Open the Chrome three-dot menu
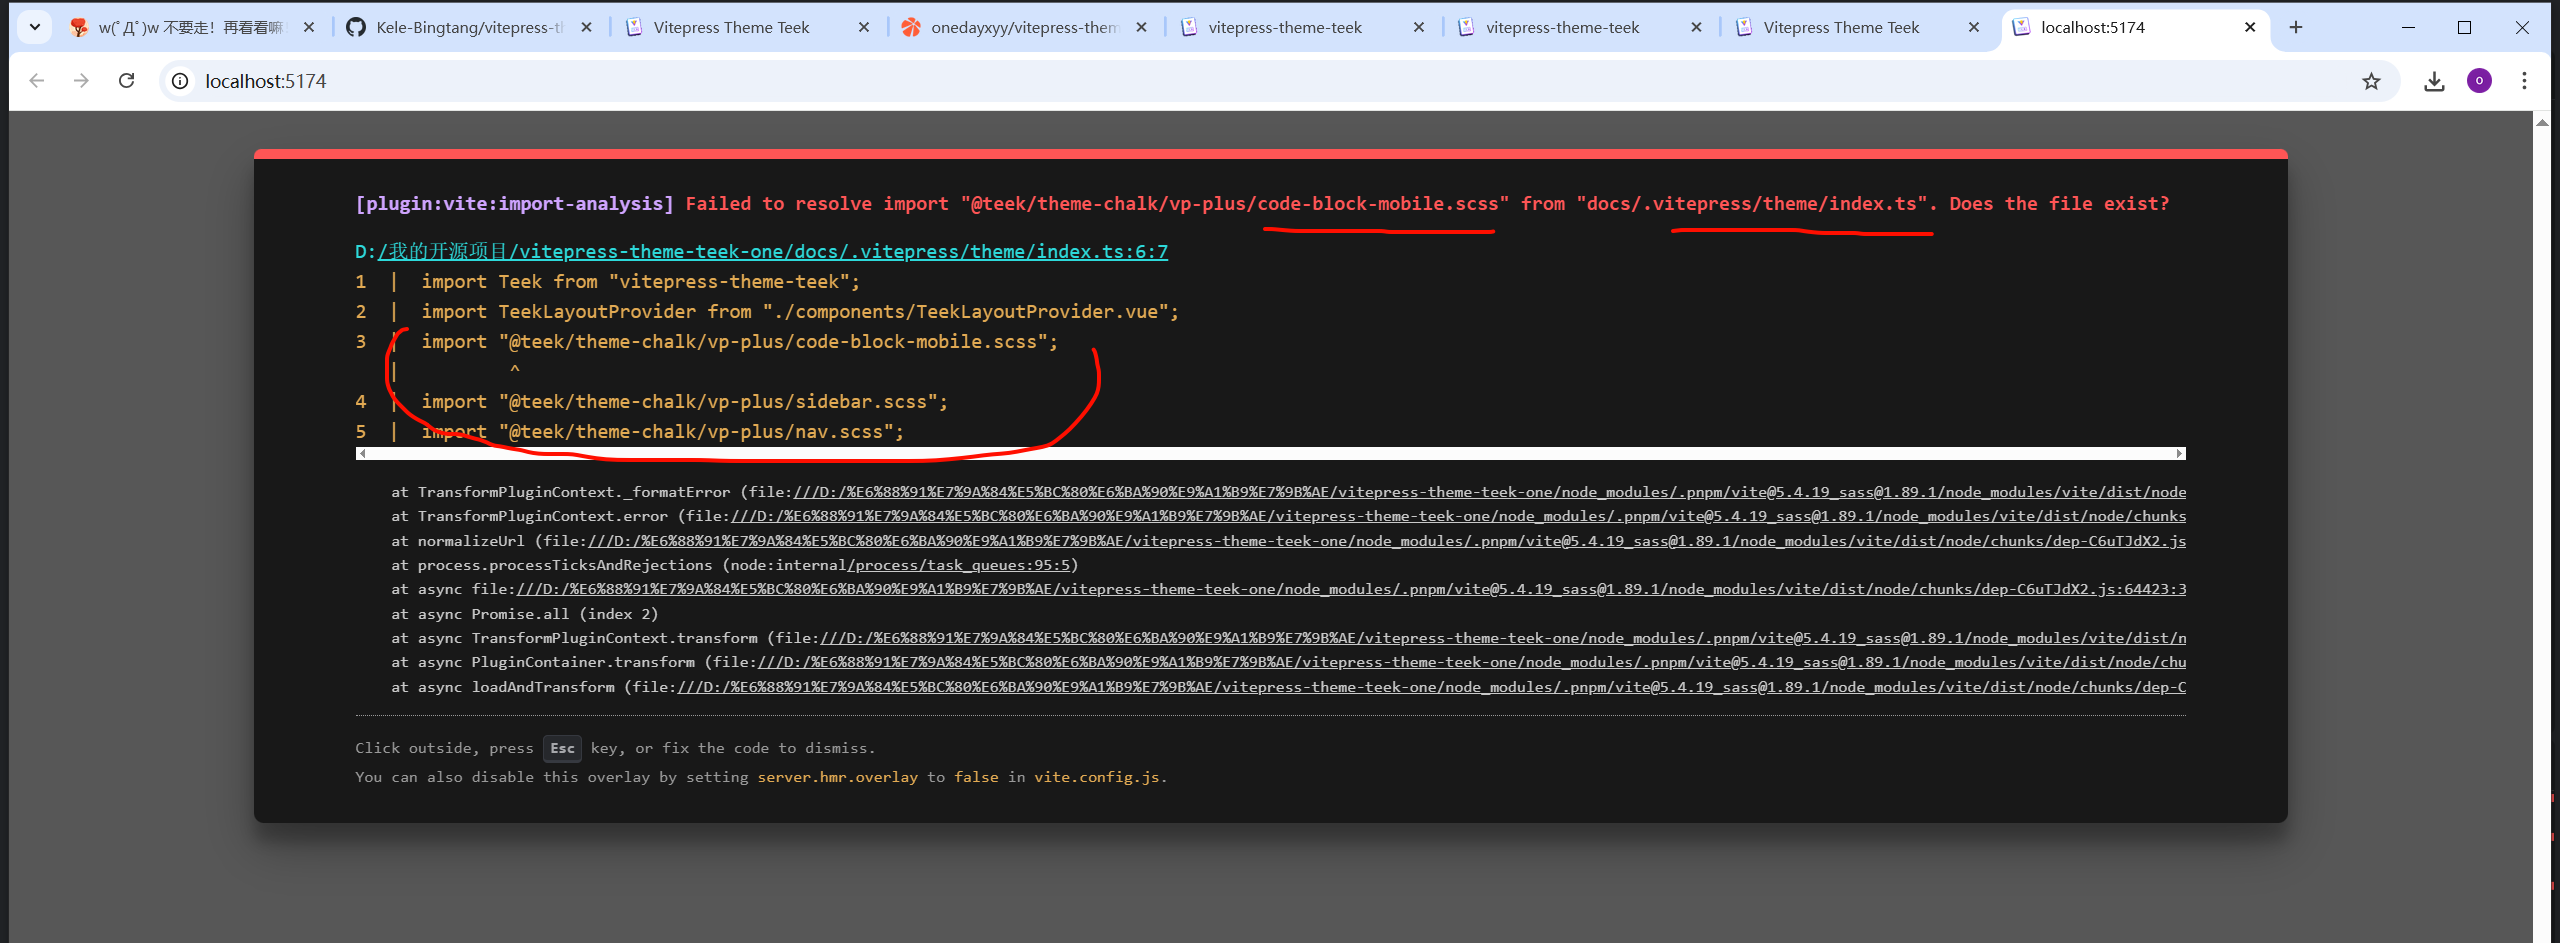 click(2524, 81)
